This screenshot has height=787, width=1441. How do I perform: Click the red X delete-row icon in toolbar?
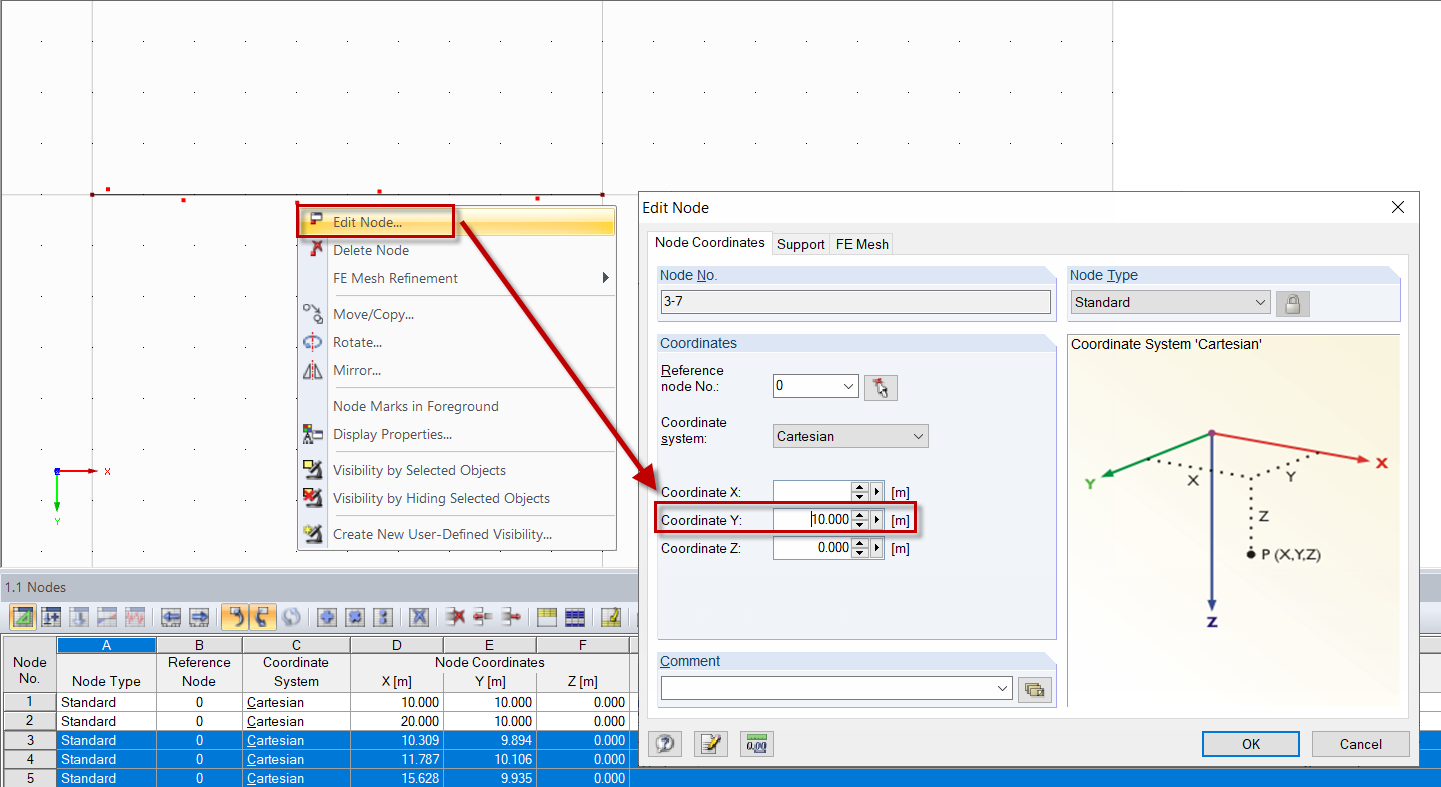pyautogui.click(x=456, y=617)
